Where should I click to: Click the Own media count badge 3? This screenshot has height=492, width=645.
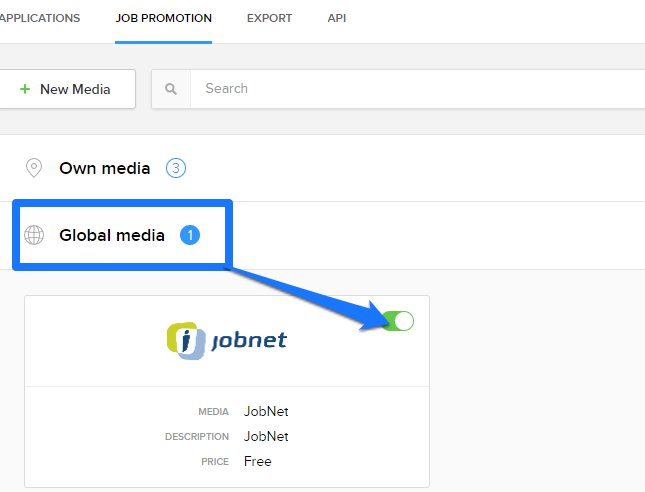pos(176,168)
